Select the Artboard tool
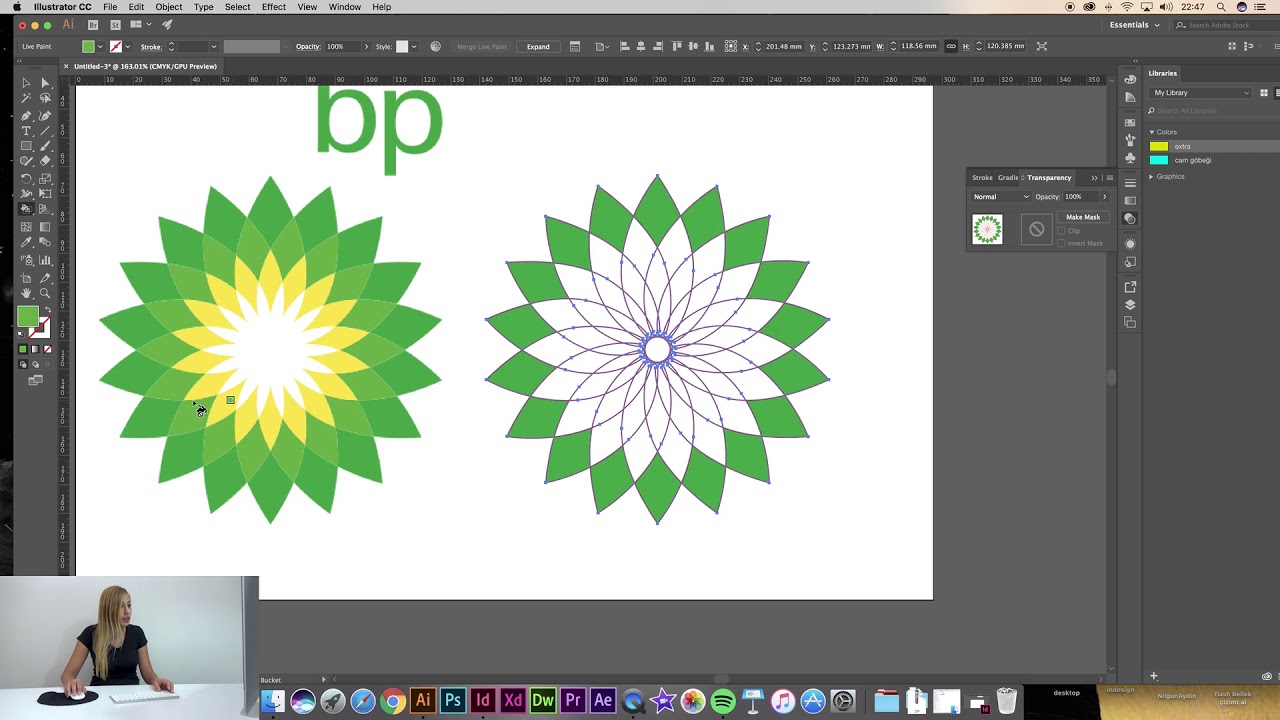Viewport: 1280px width, 720px height. (x=27, y=277)
